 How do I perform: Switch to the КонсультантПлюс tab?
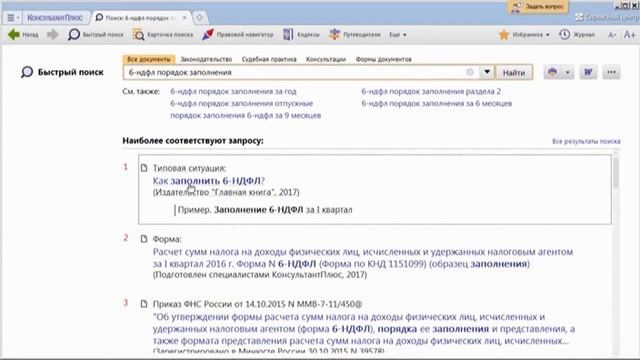click(x=55, y=18)
